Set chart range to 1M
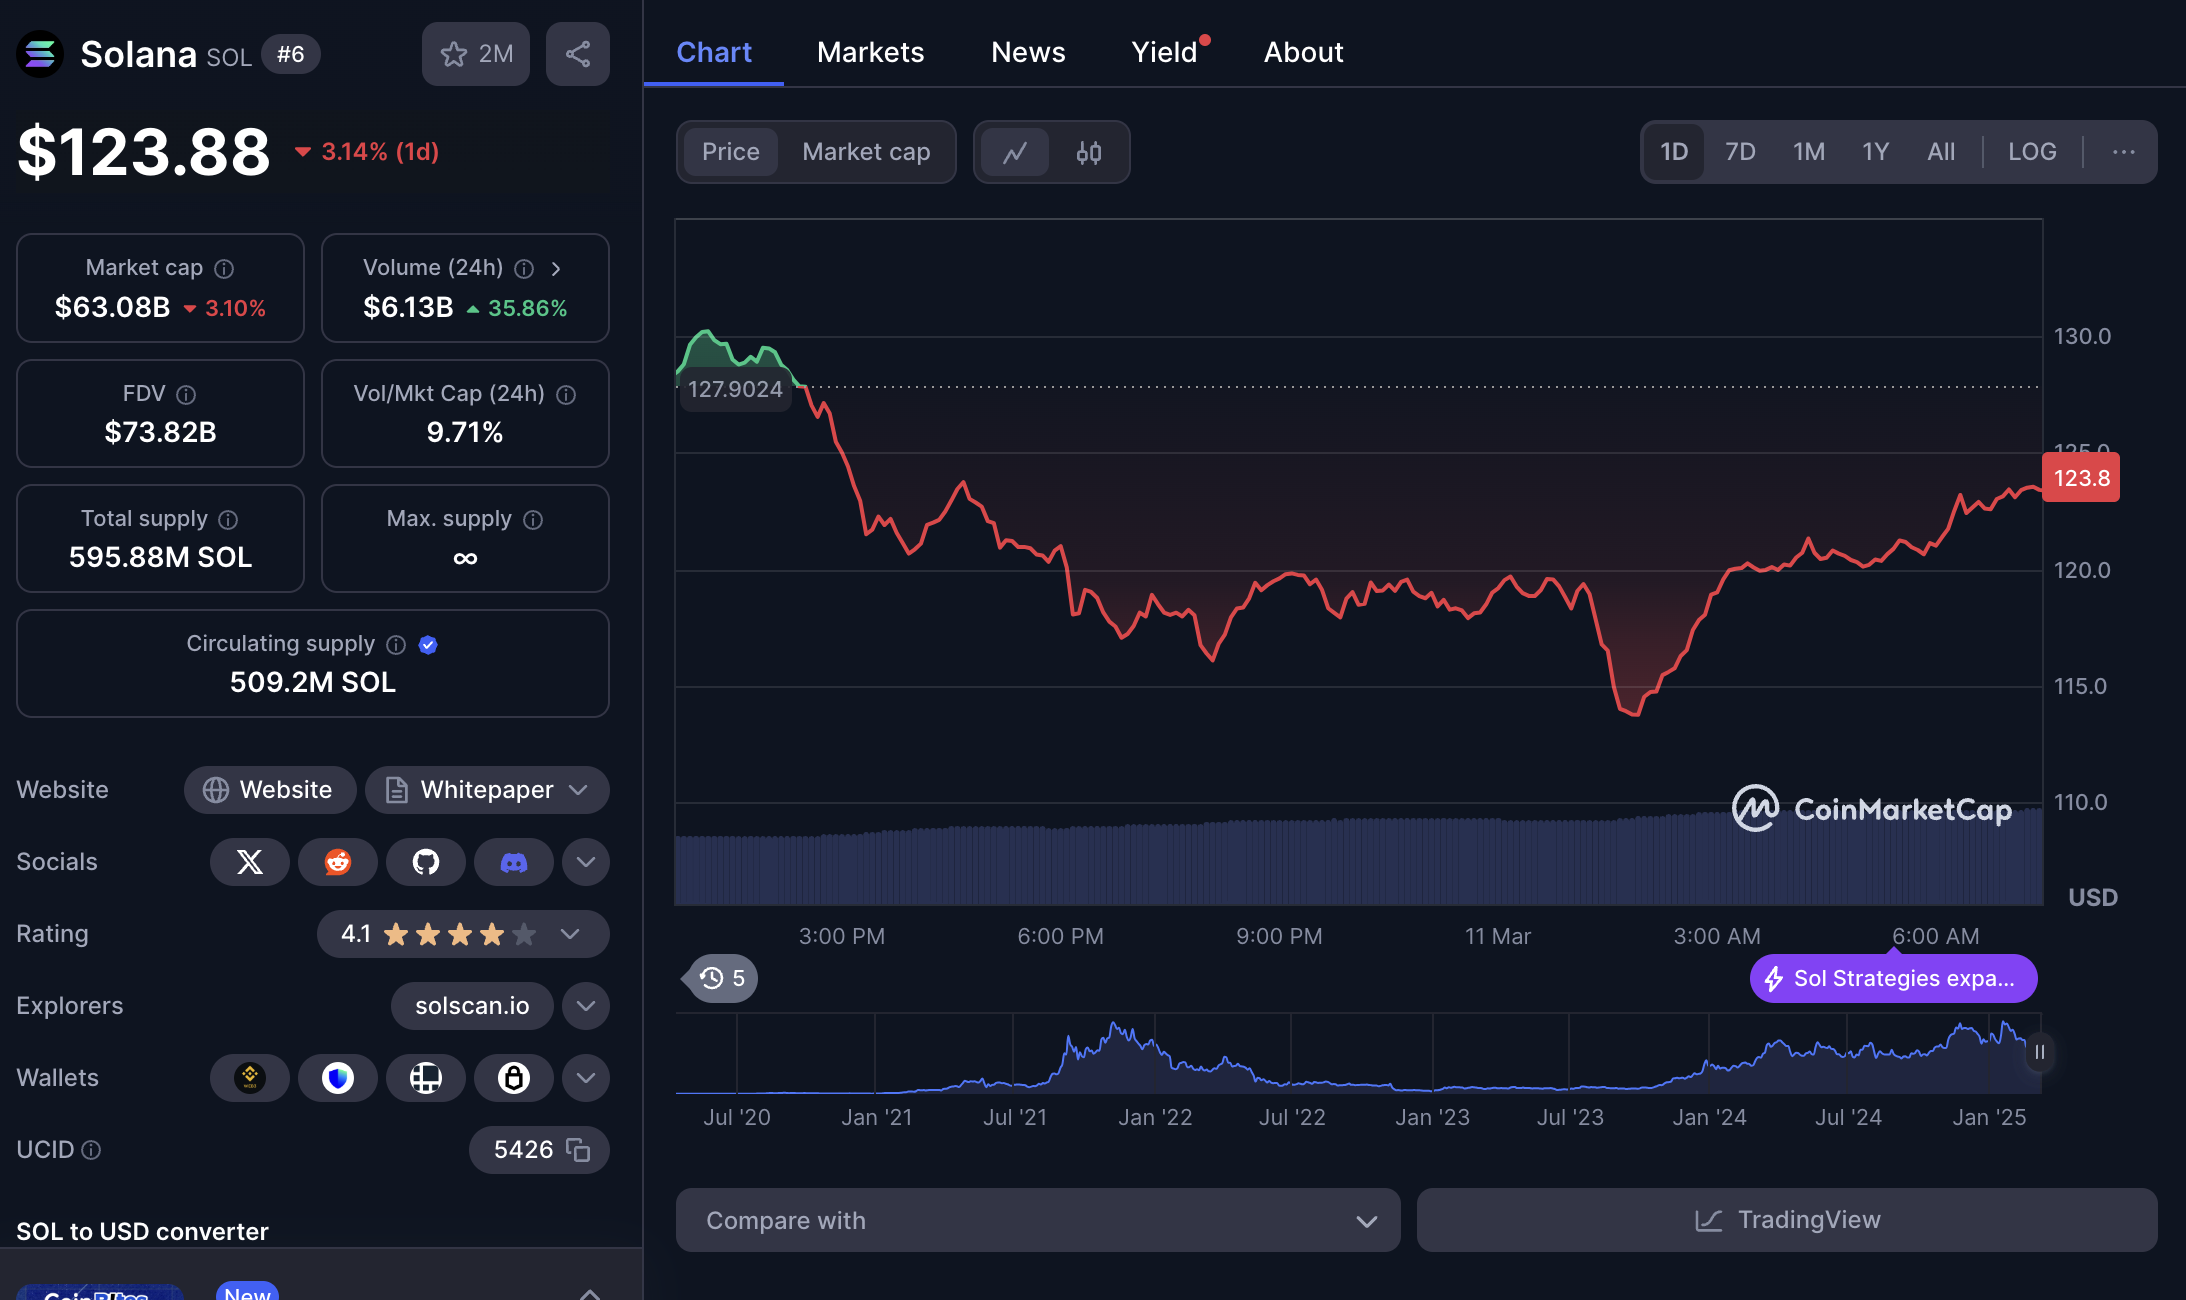 (1809, 152)
